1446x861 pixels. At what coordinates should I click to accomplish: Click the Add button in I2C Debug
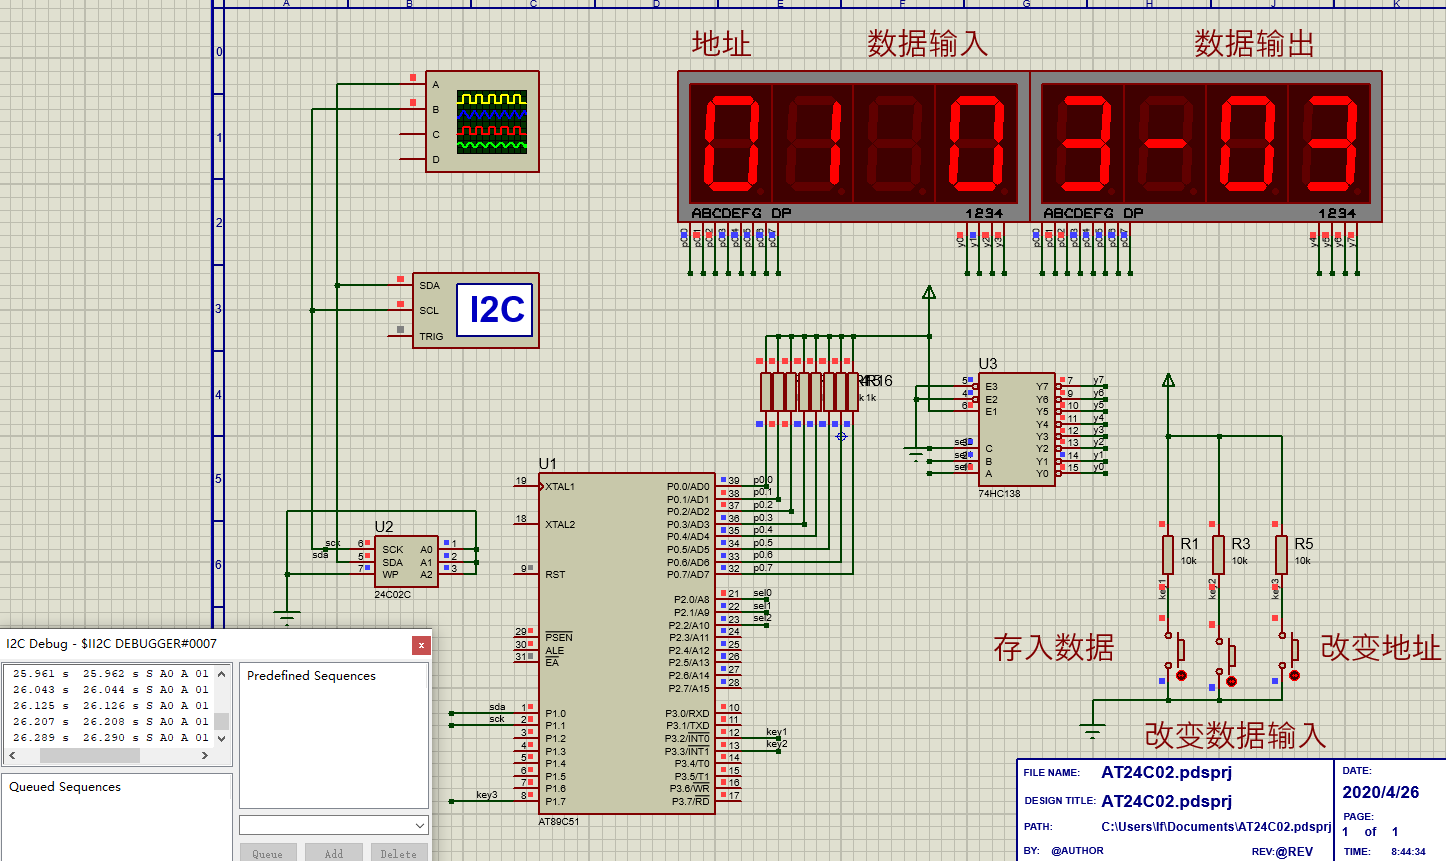[x=333, y=854]
